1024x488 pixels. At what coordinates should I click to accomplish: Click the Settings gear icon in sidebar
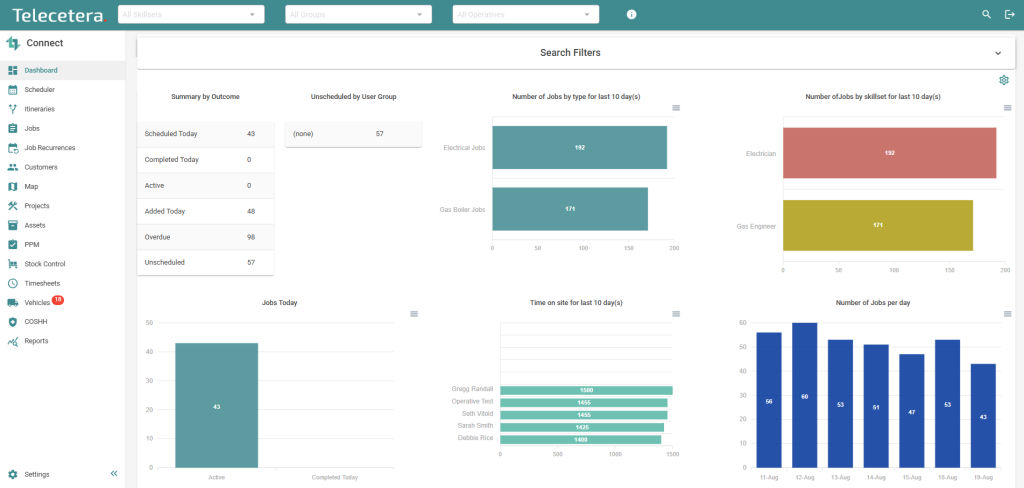pyautogui.click(x=12, y=474)
